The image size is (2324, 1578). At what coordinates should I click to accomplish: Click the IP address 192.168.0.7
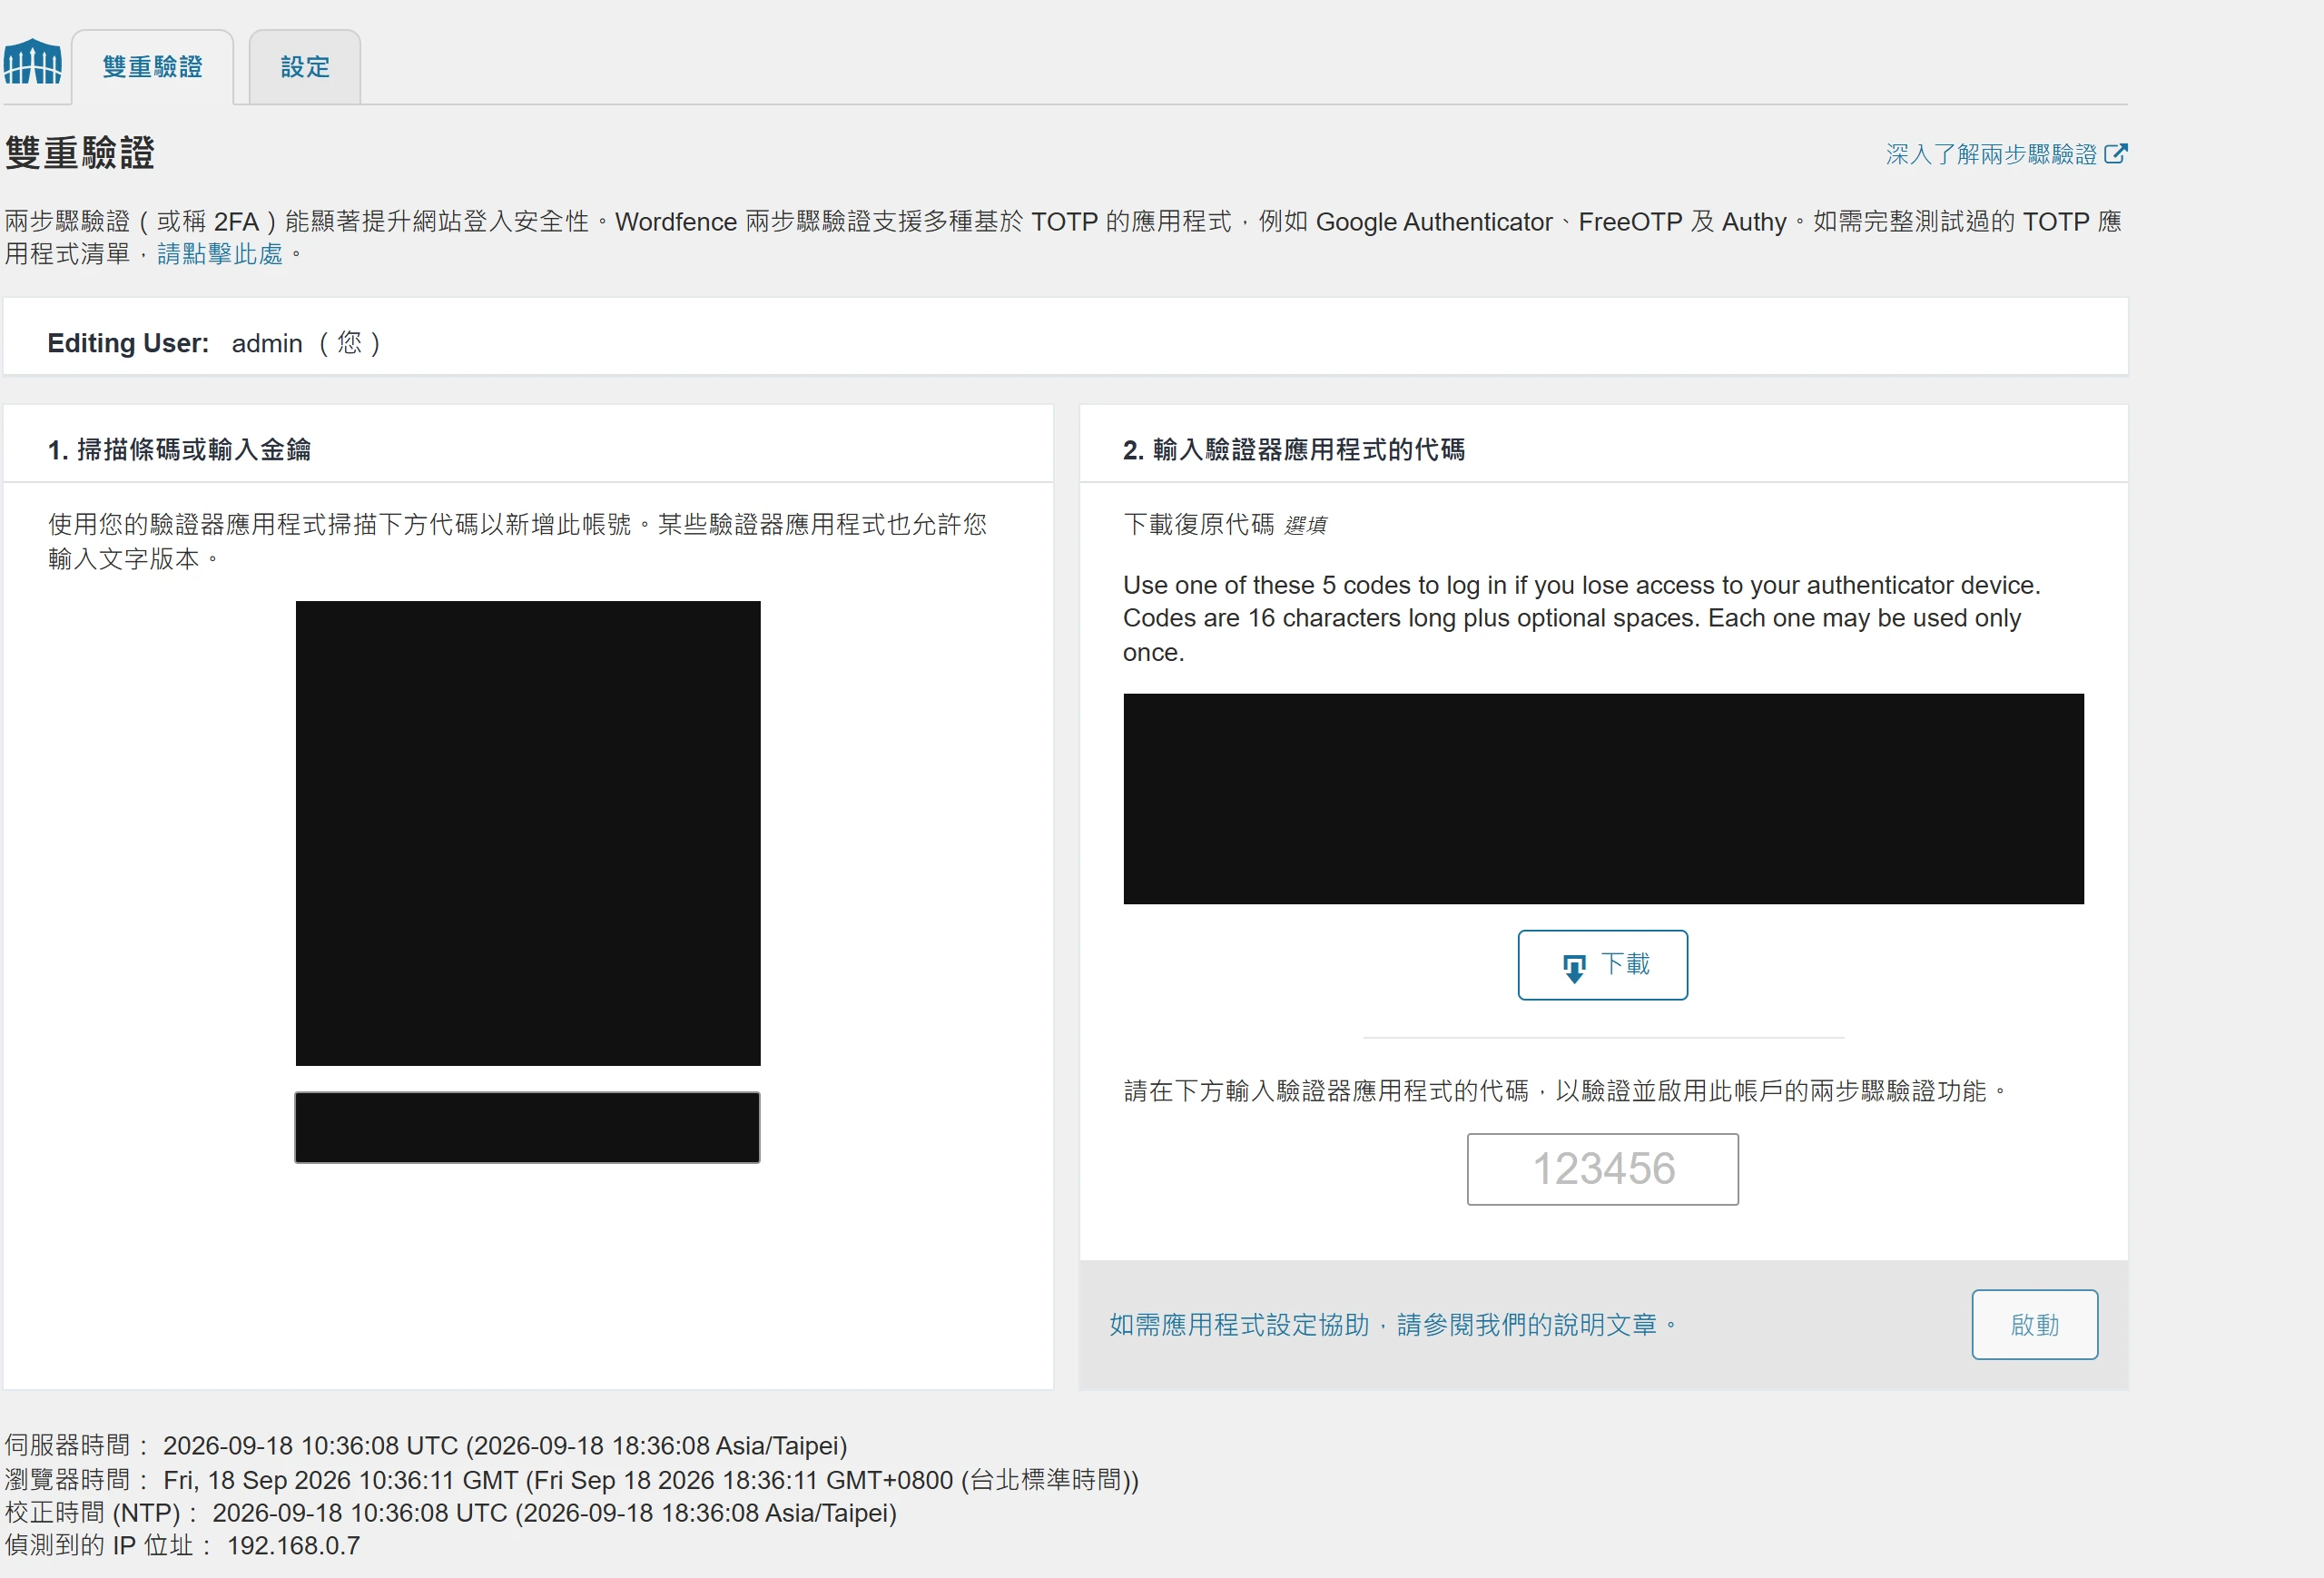[x=293, y=1546]
